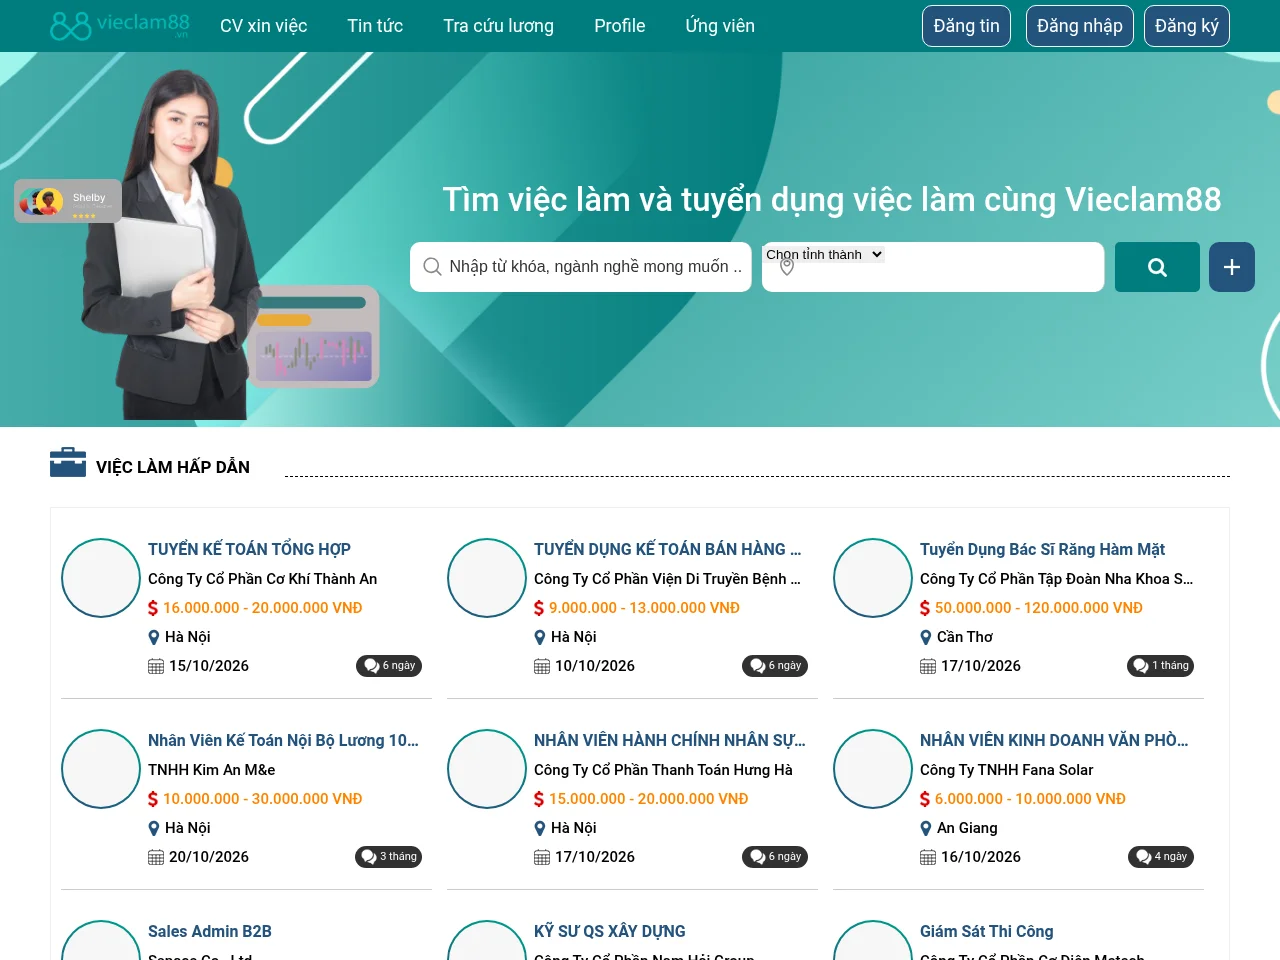
Task: Click the calendar icon next to 15/10/2026
Action: (x=156, y=666)
